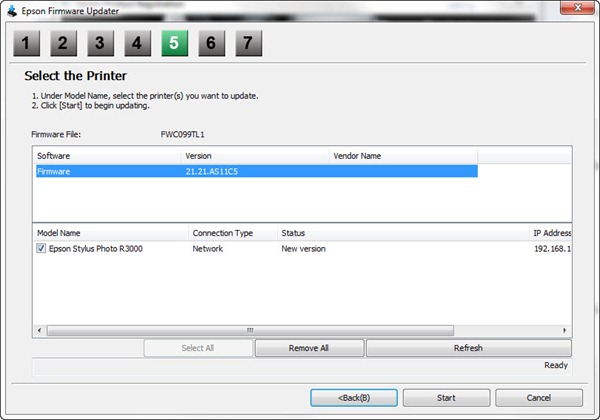Click the Model Name column header

click(x=111, y=233)
